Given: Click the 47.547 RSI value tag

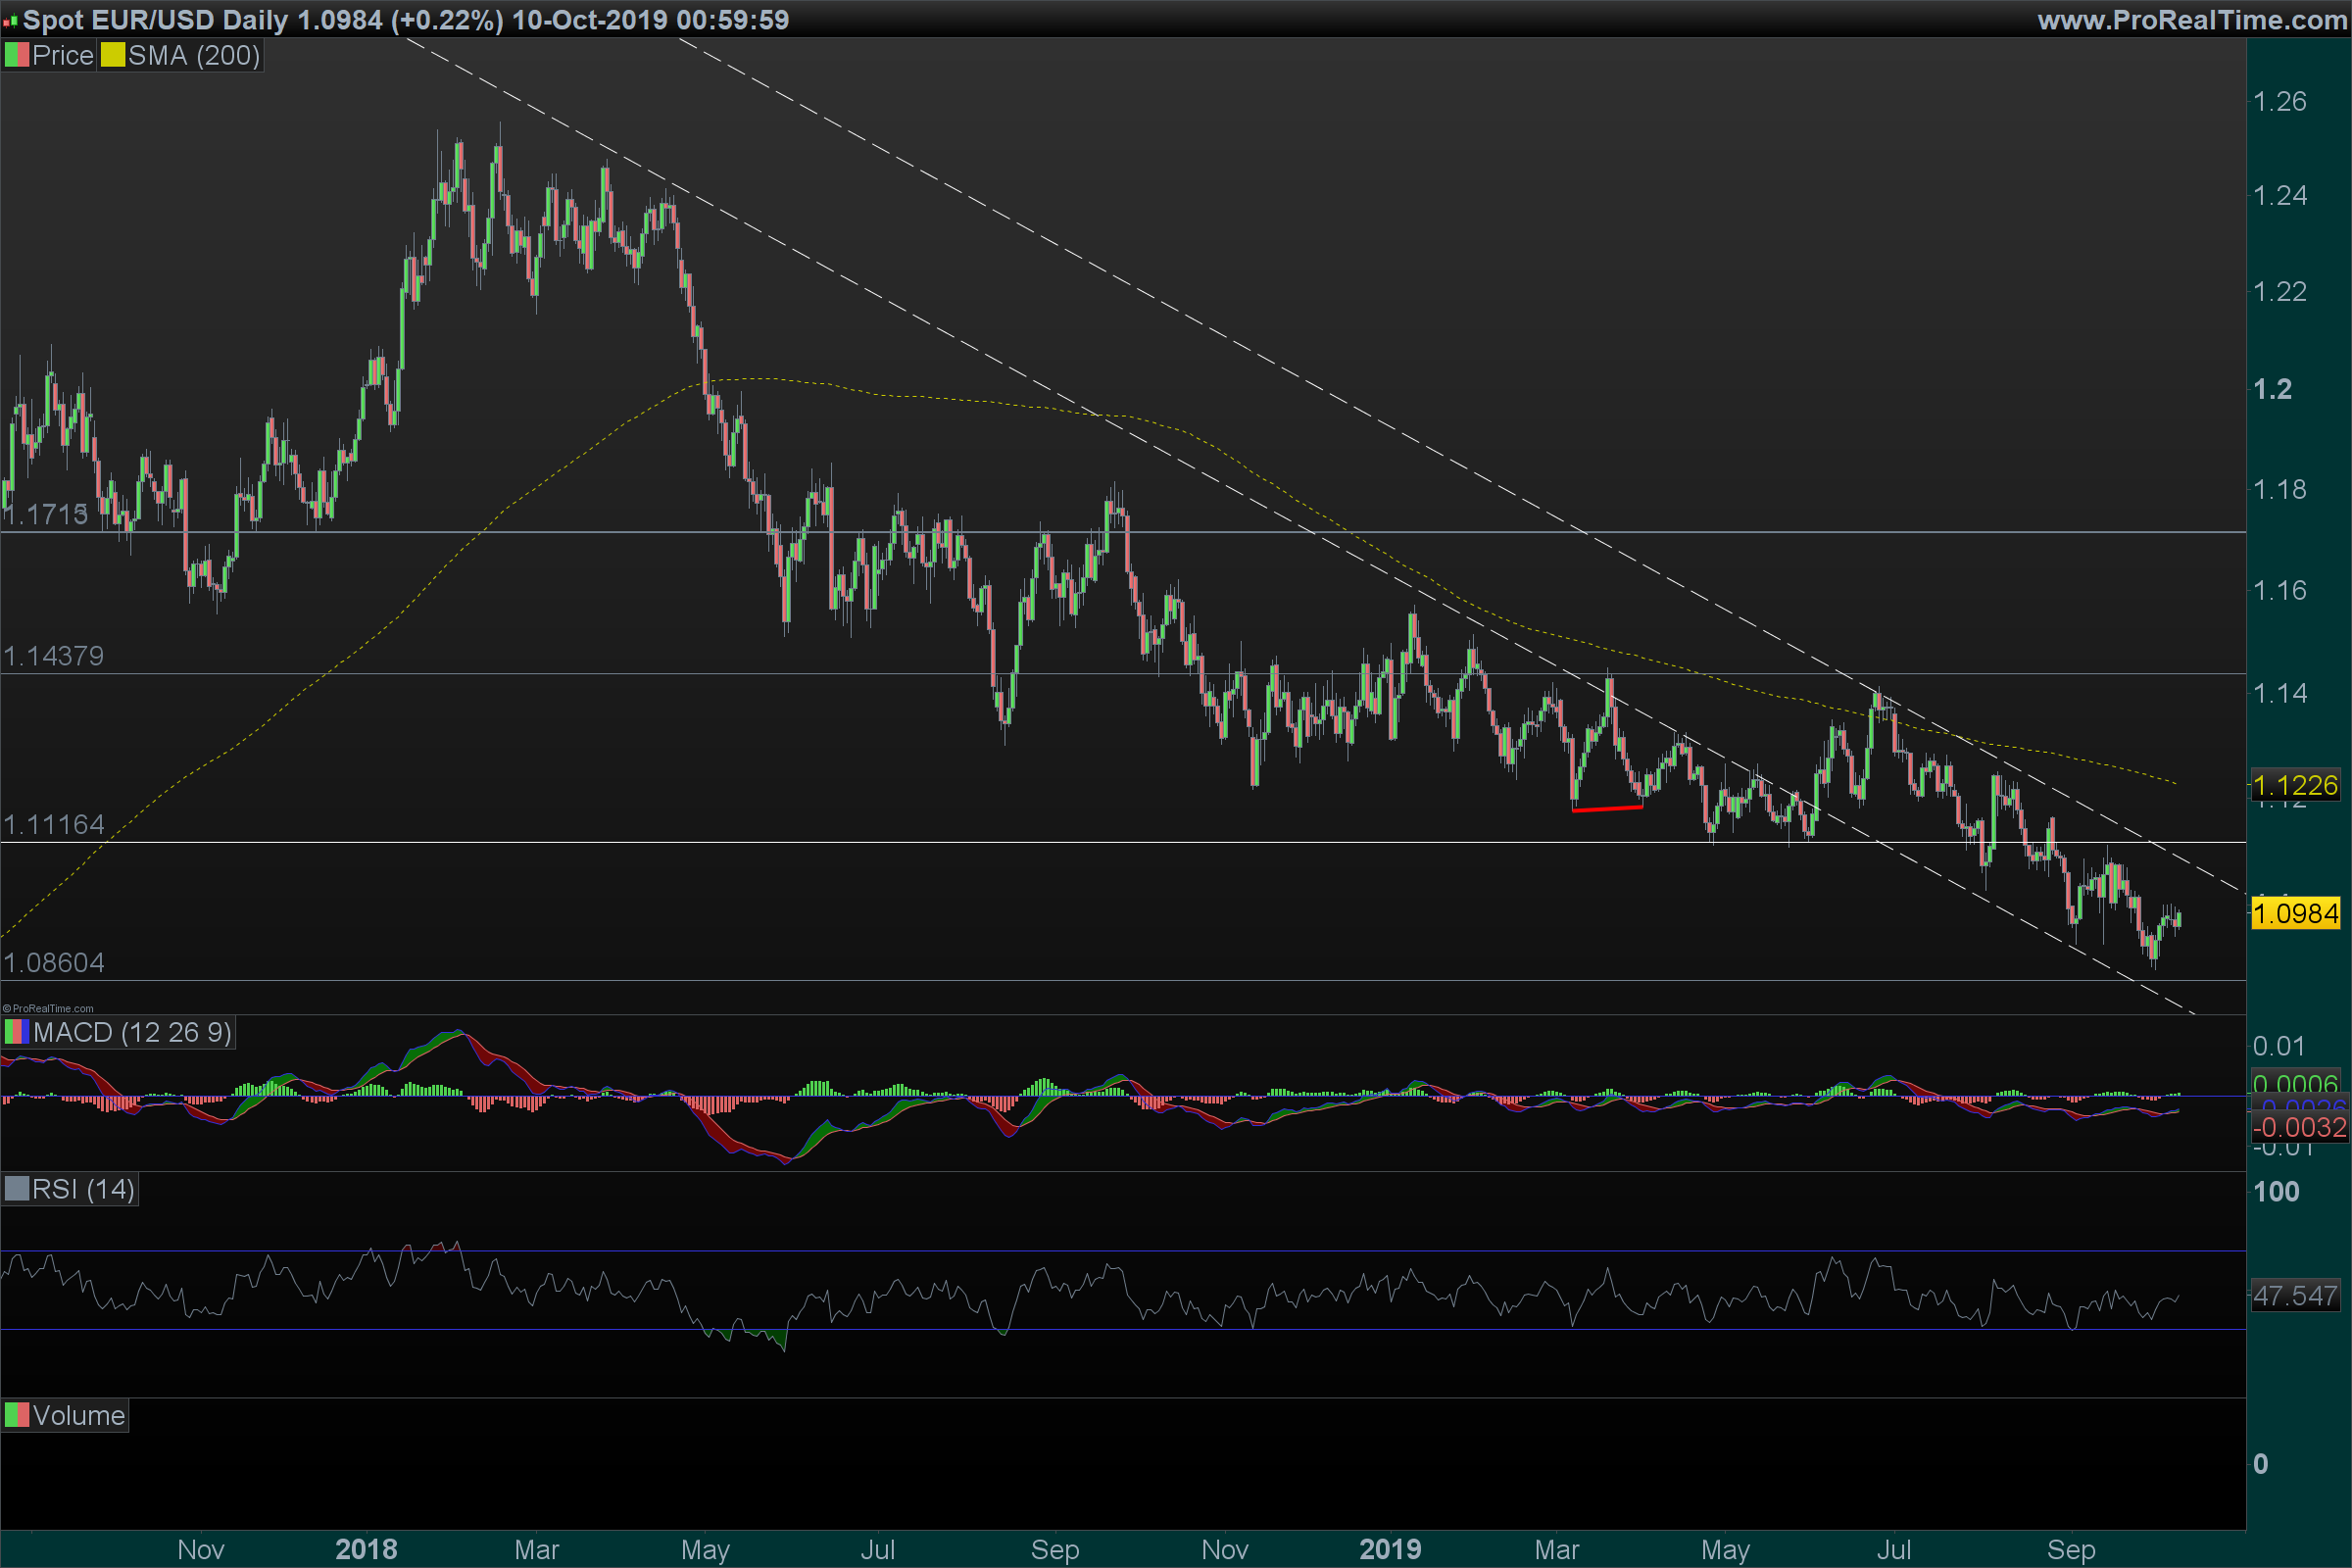Looking at the screenshot, I should (x=2295, y=1296).
